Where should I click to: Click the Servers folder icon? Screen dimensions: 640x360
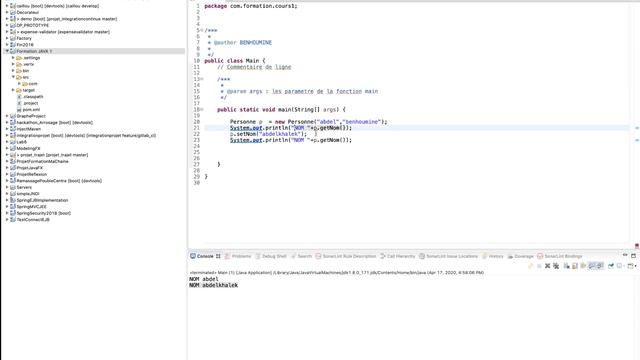pos(13,187)
